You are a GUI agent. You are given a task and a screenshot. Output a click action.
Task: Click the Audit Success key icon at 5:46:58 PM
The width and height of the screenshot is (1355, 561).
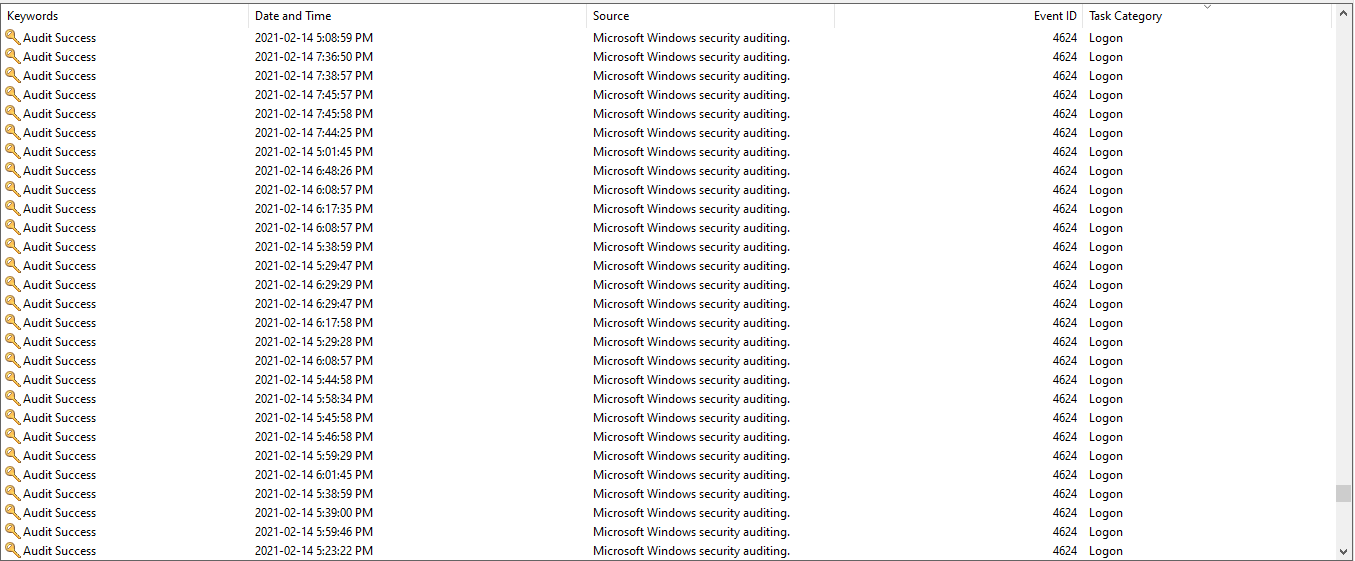(12, 437)
